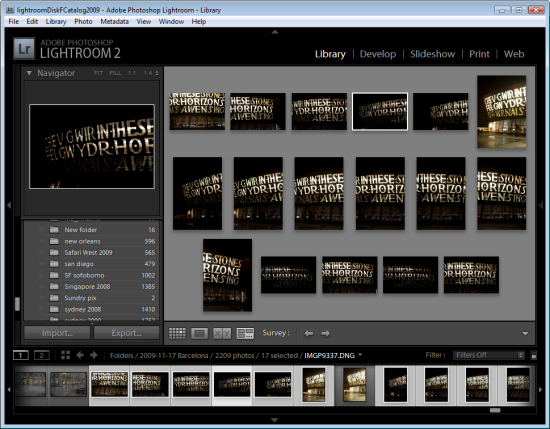Open toolbar content menu triangle

coord(525,334)
